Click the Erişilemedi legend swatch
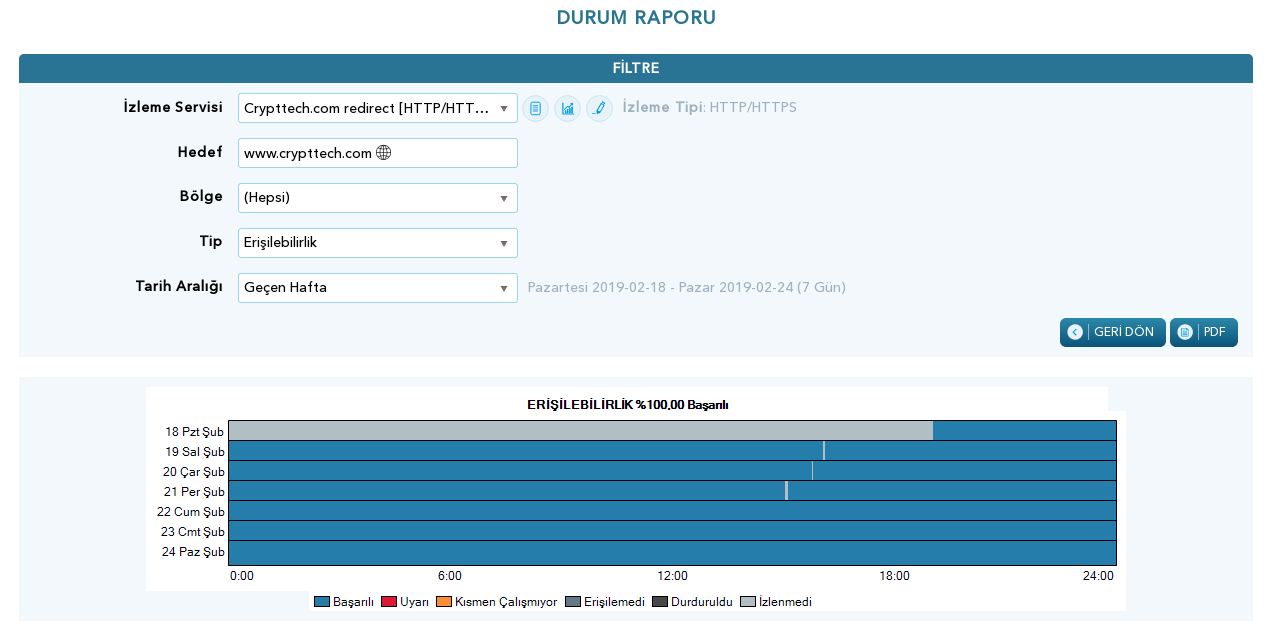 [x=573, y=602]
